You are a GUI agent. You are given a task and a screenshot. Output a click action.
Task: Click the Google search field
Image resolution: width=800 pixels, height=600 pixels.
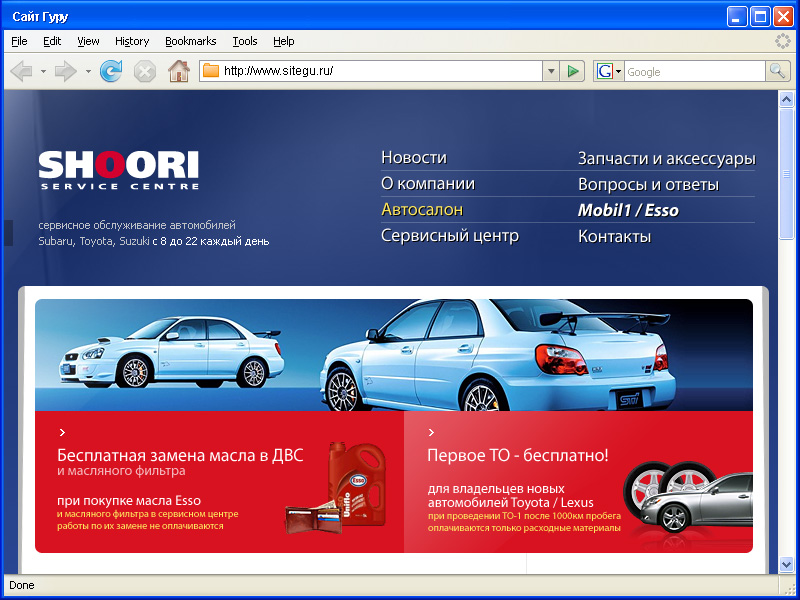pos(695,71)
